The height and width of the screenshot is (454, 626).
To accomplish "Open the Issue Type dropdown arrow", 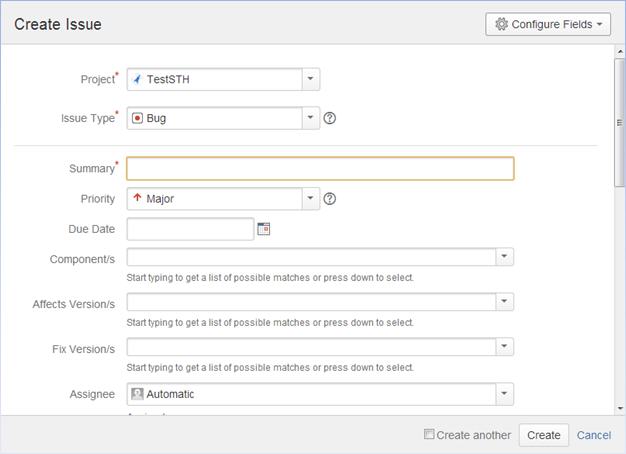I will 310,118.
